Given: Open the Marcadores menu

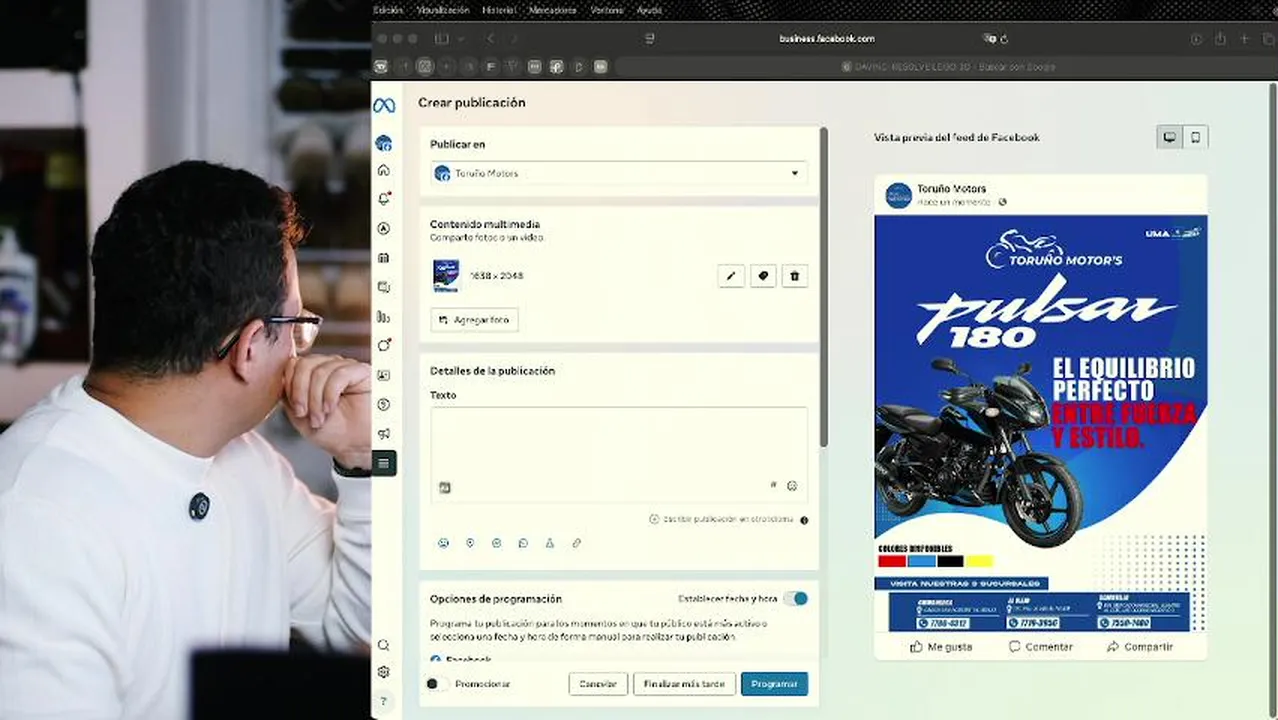Looking at the screenshot, I should 552,10.
